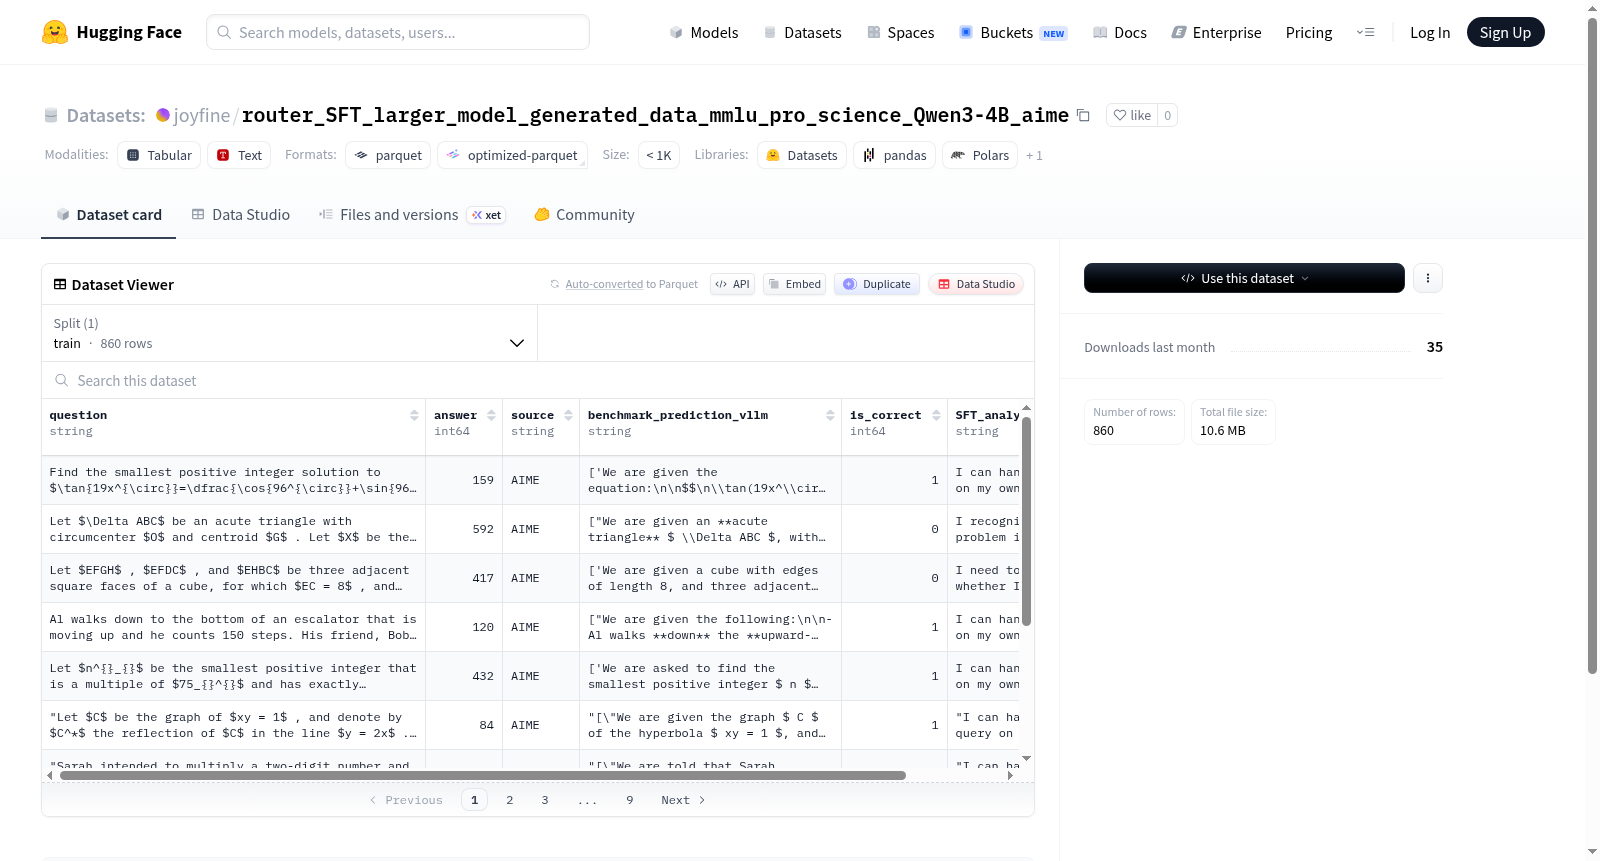Go to Models in the navigation
The width and height of the screenshot is (1600, 861).
click(704, 32)
